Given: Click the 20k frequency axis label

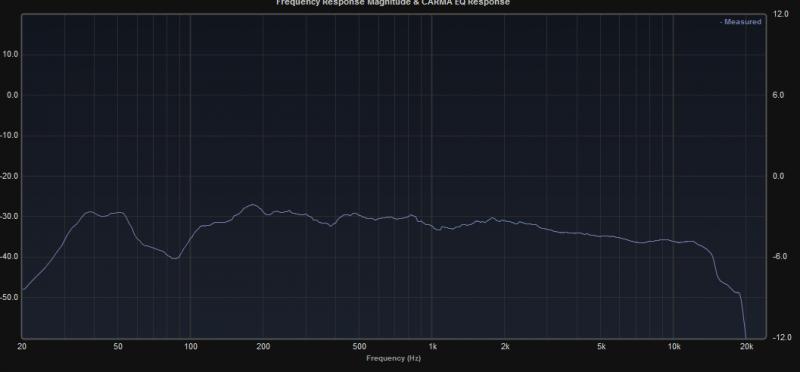Looking at the screenshot, I should pos(746,347).
